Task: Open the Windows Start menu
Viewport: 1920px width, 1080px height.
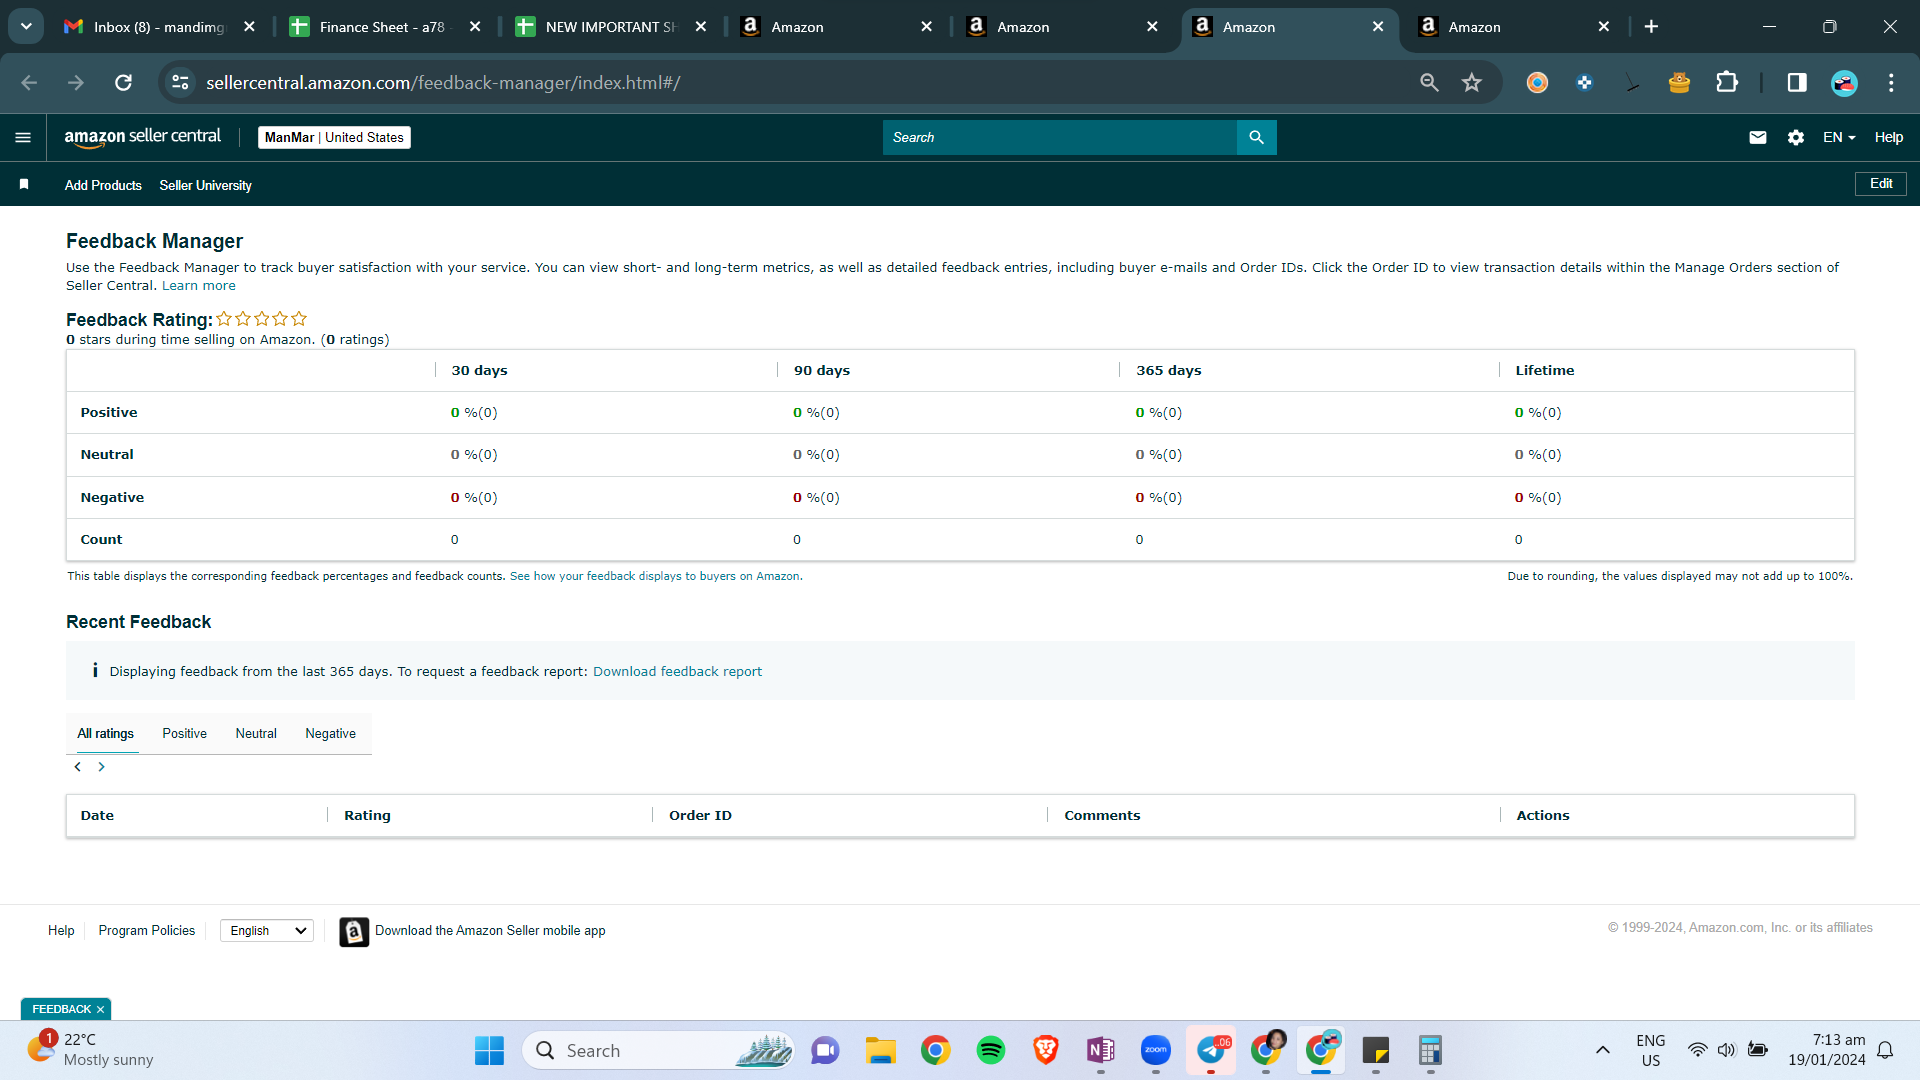Action: point(489,1051)
